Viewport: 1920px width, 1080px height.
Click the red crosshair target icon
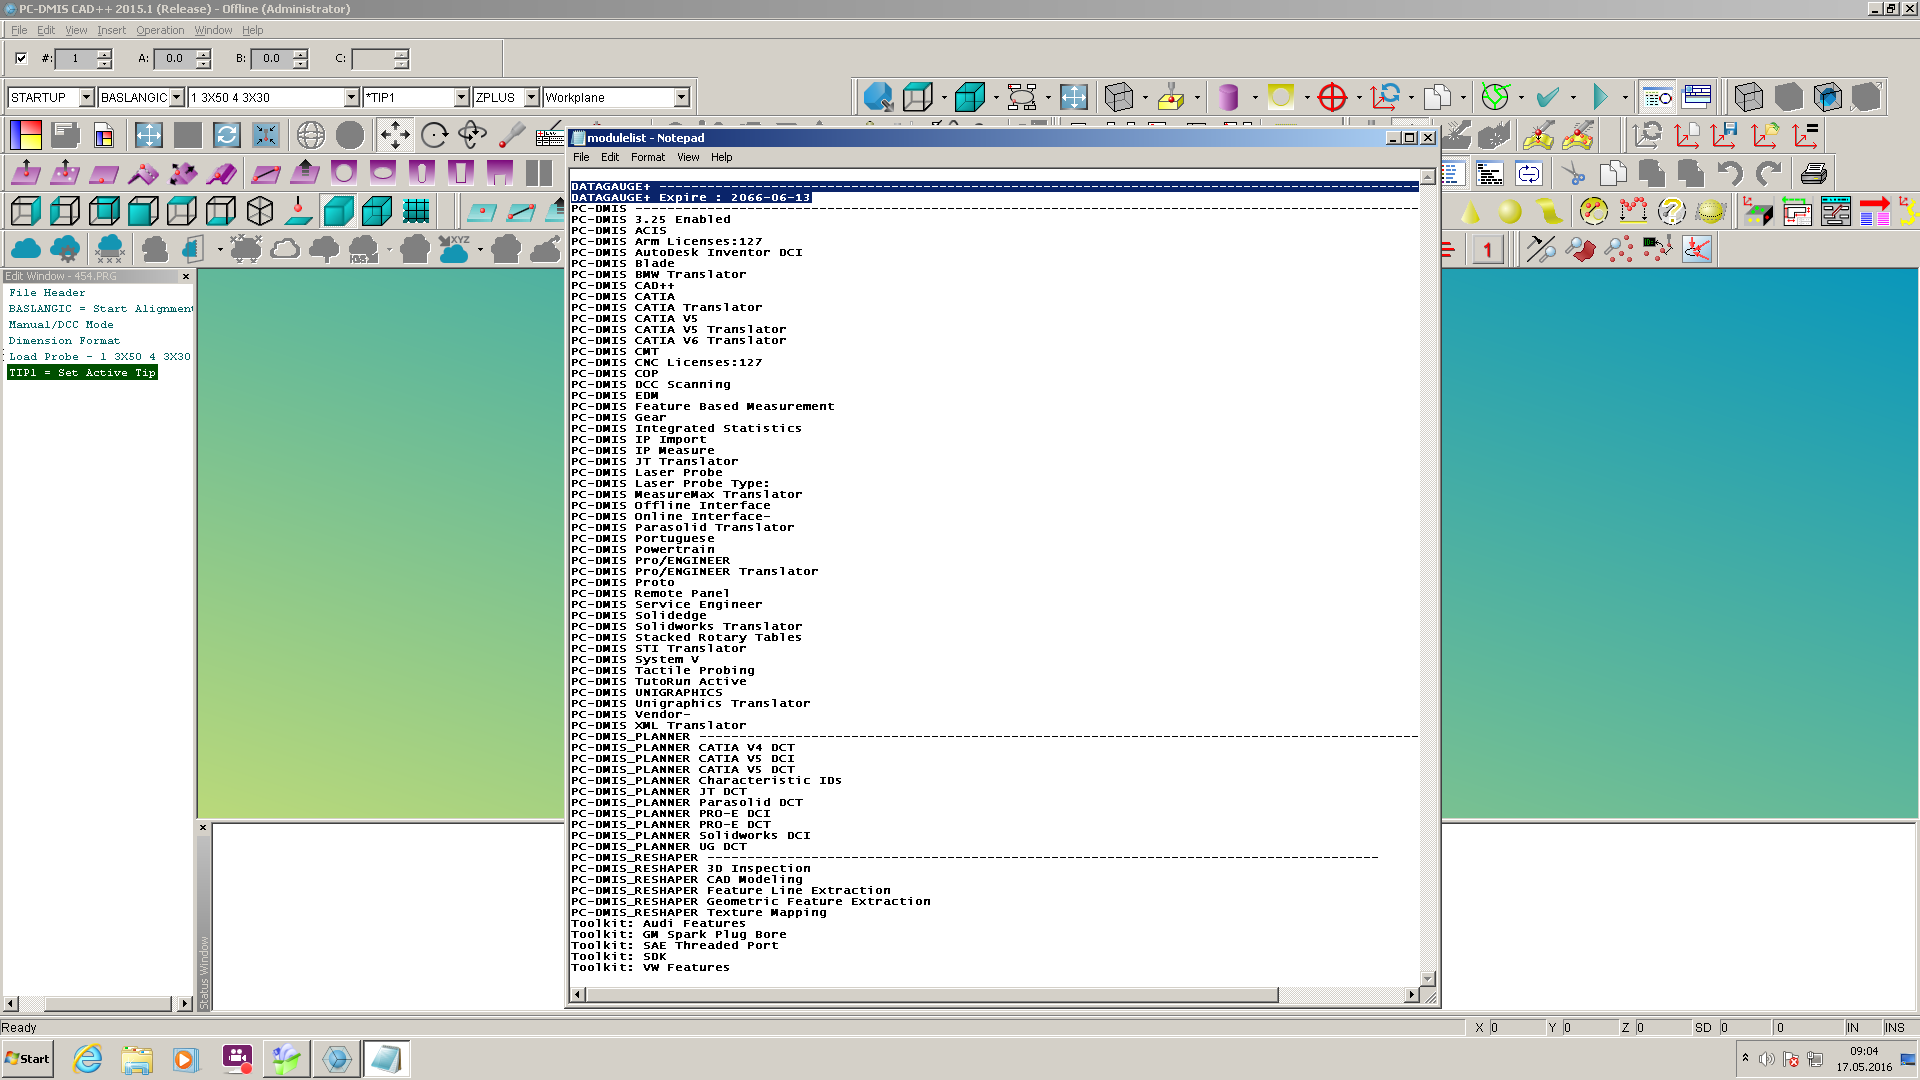[1332, 97]
